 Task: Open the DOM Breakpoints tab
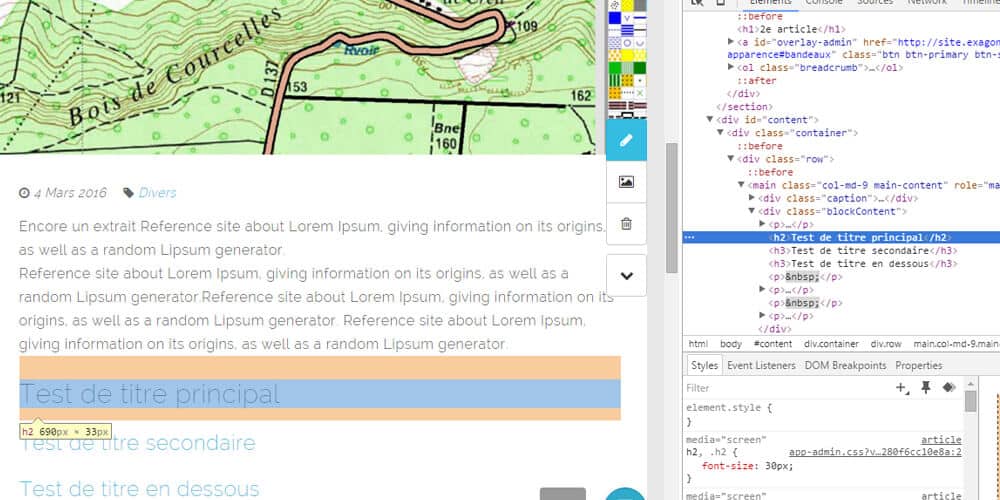click(846, 365)
